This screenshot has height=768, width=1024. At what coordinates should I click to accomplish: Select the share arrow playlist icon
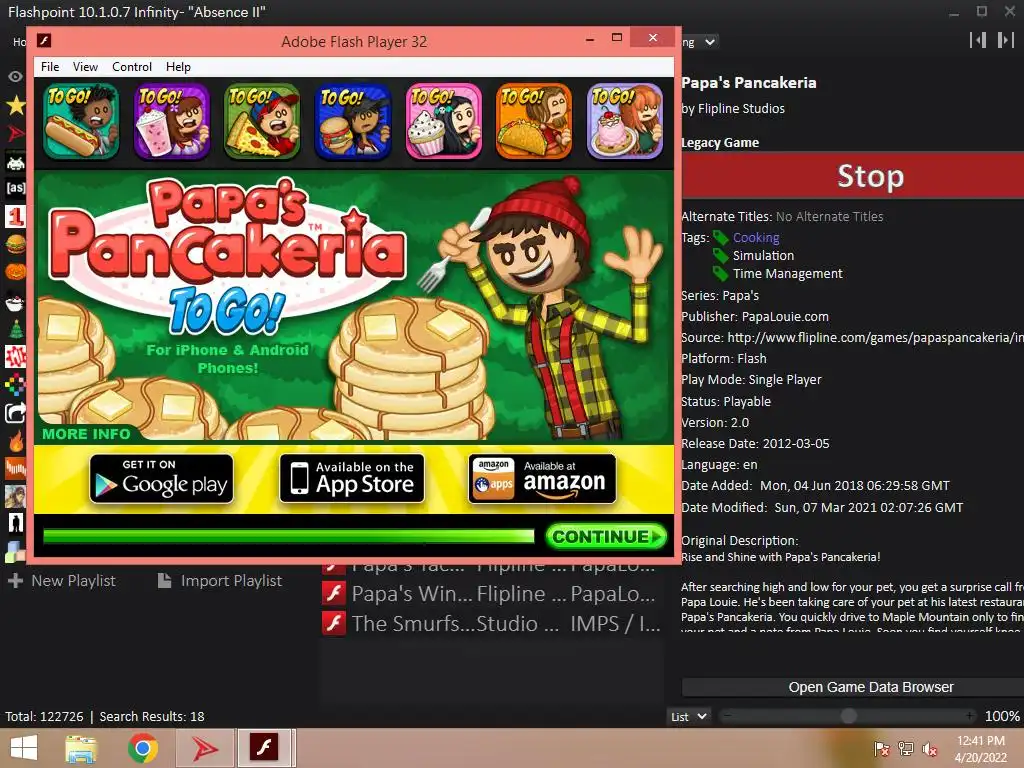point(15,413)
